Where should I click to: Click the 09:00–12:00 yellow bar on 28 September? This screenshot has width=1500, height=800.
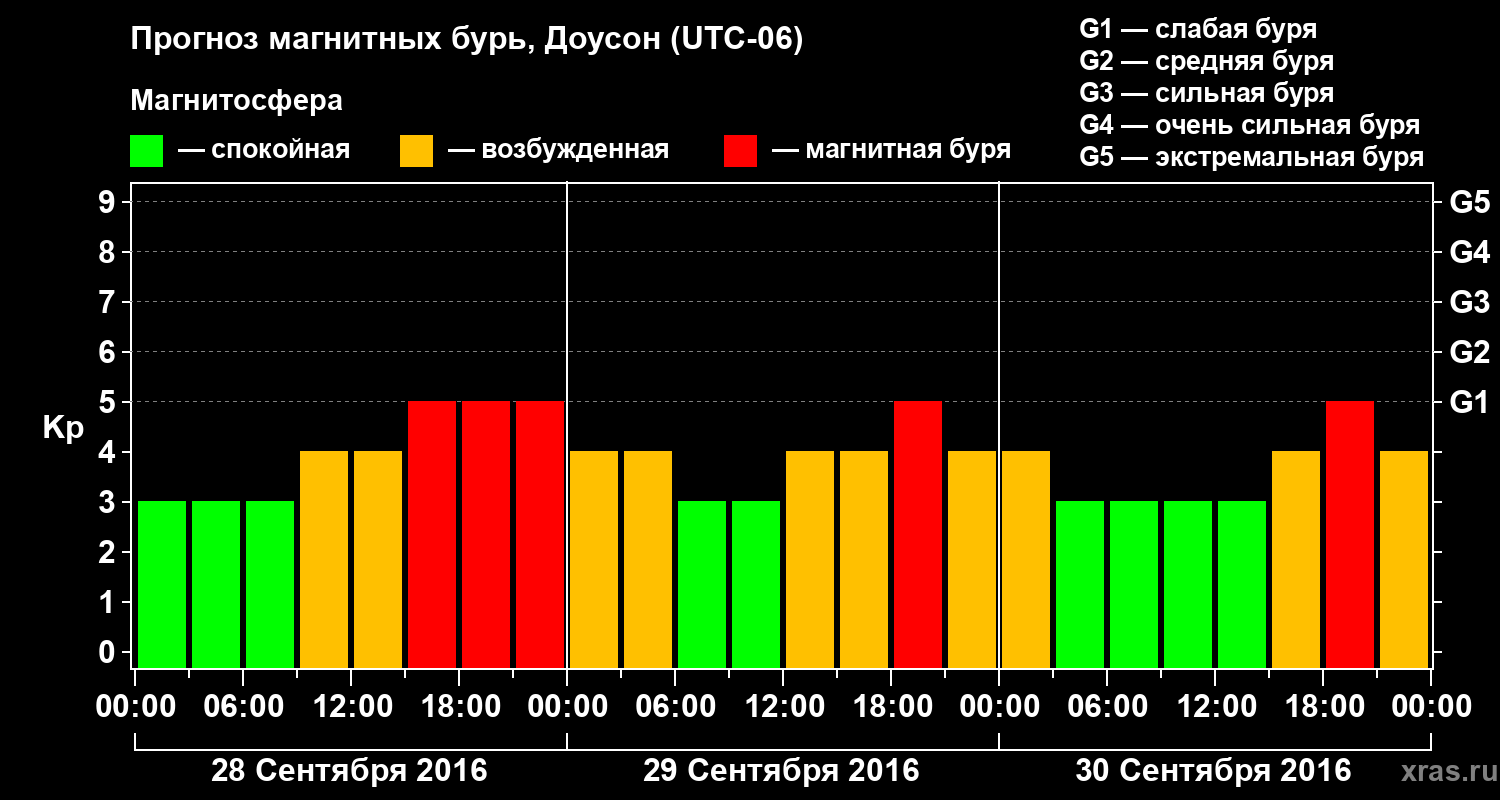click(x=324, y=559)
